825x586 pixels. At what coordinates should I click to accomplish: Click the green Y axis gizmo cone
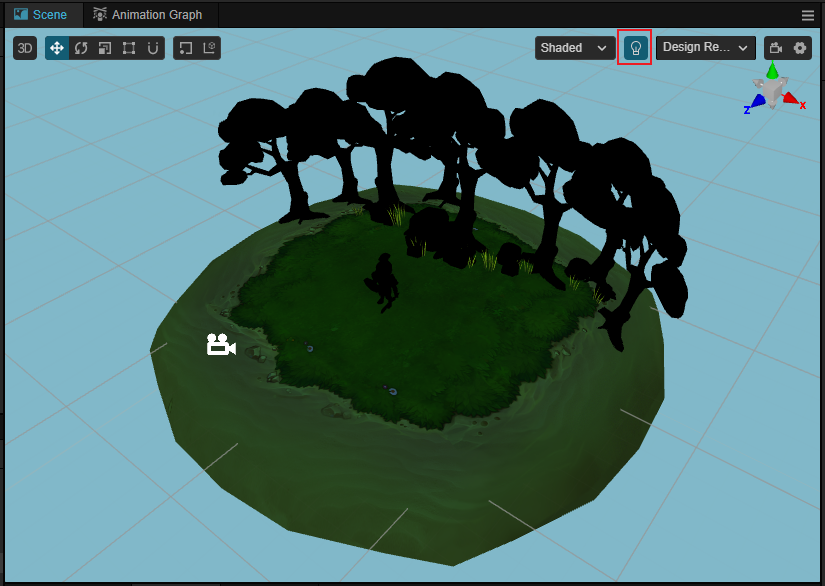pyautogui.click(x=772, y=70)
